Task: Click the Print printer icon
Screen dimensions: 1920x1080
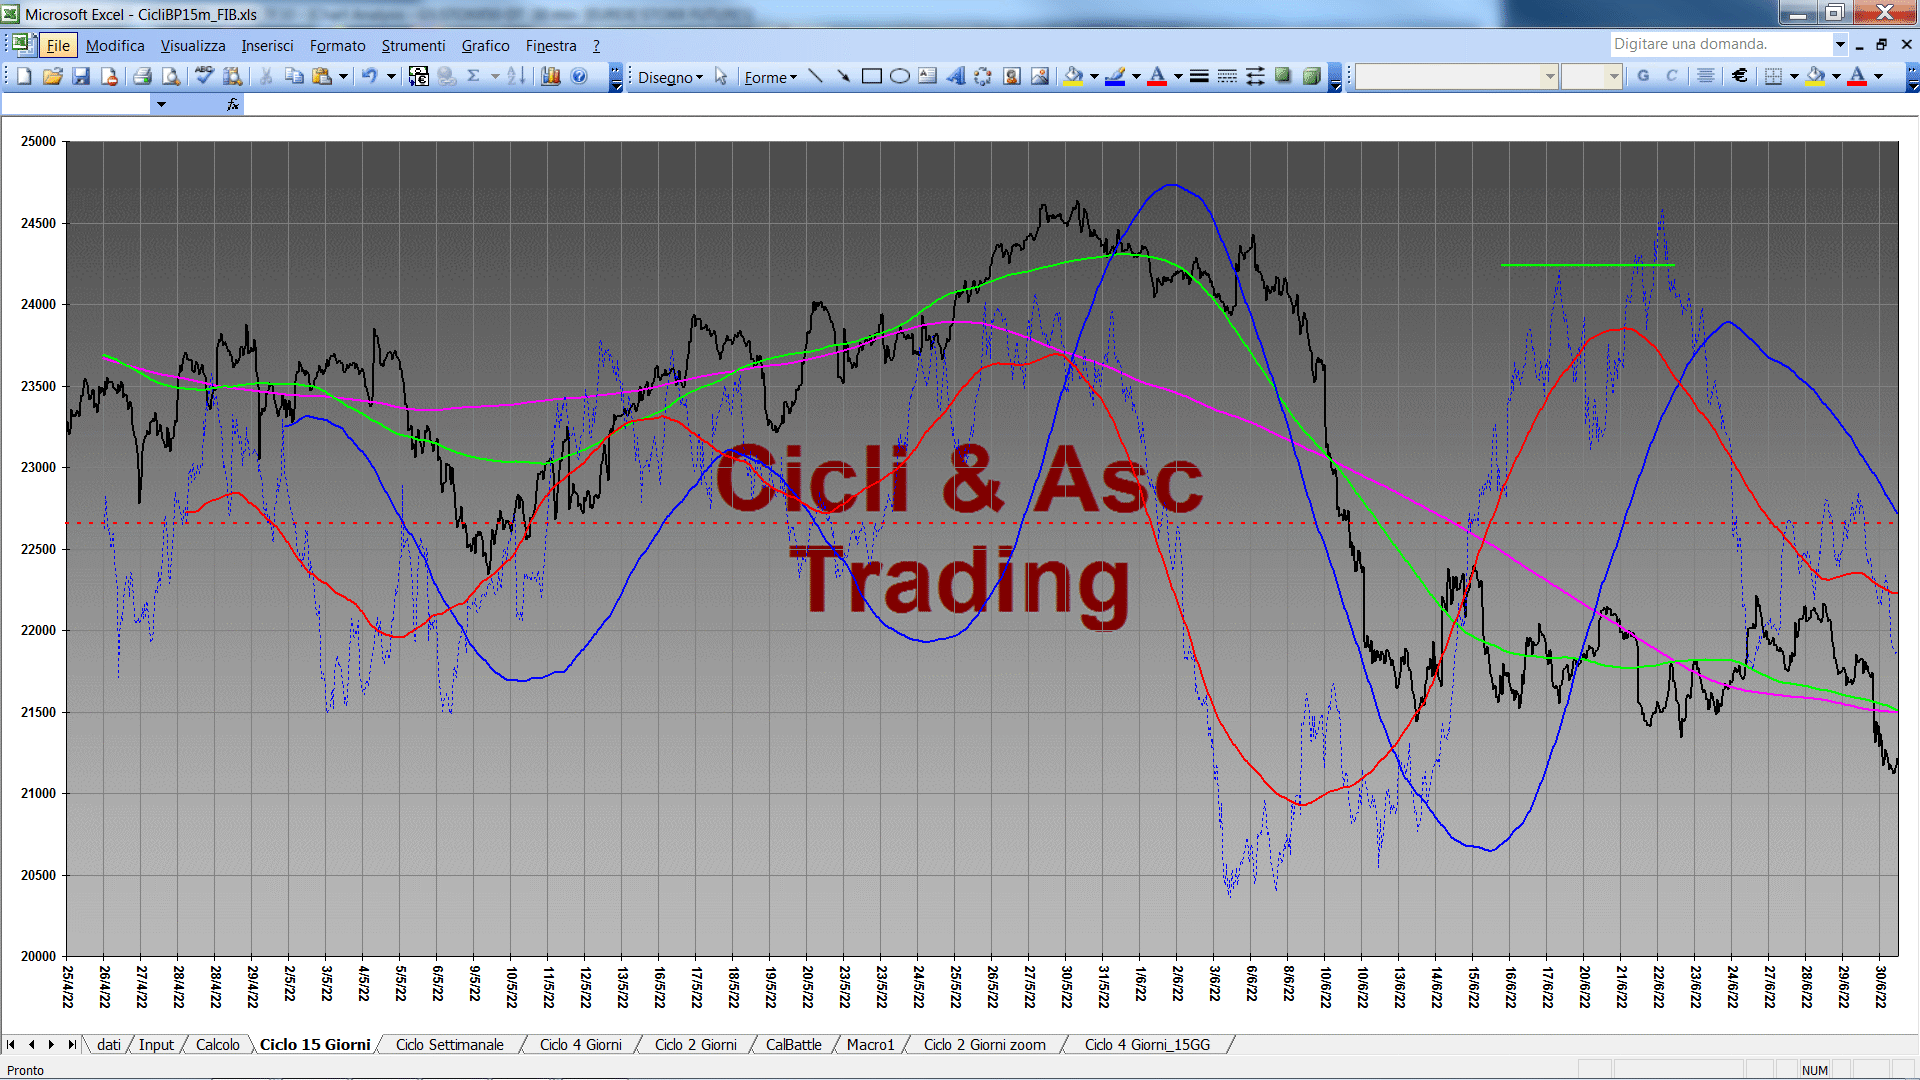Action: (x=142, y=76)
